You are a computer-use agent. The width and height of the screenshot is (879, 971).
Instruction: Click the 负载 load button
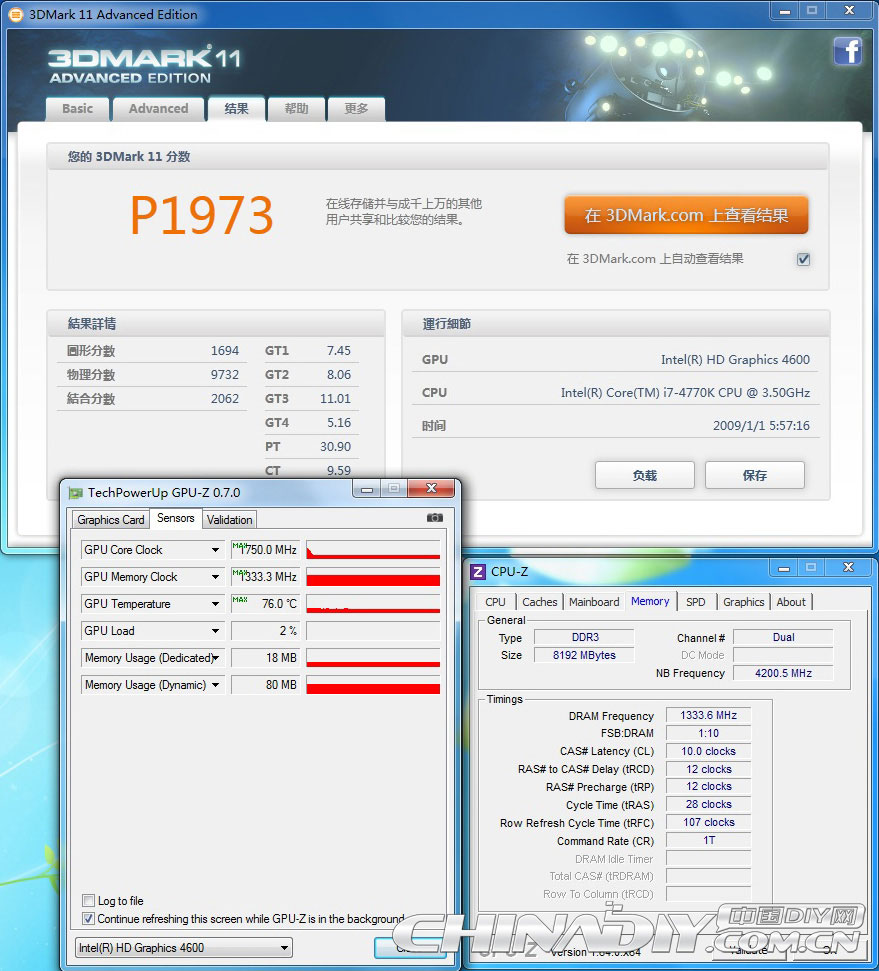[645, 475]
